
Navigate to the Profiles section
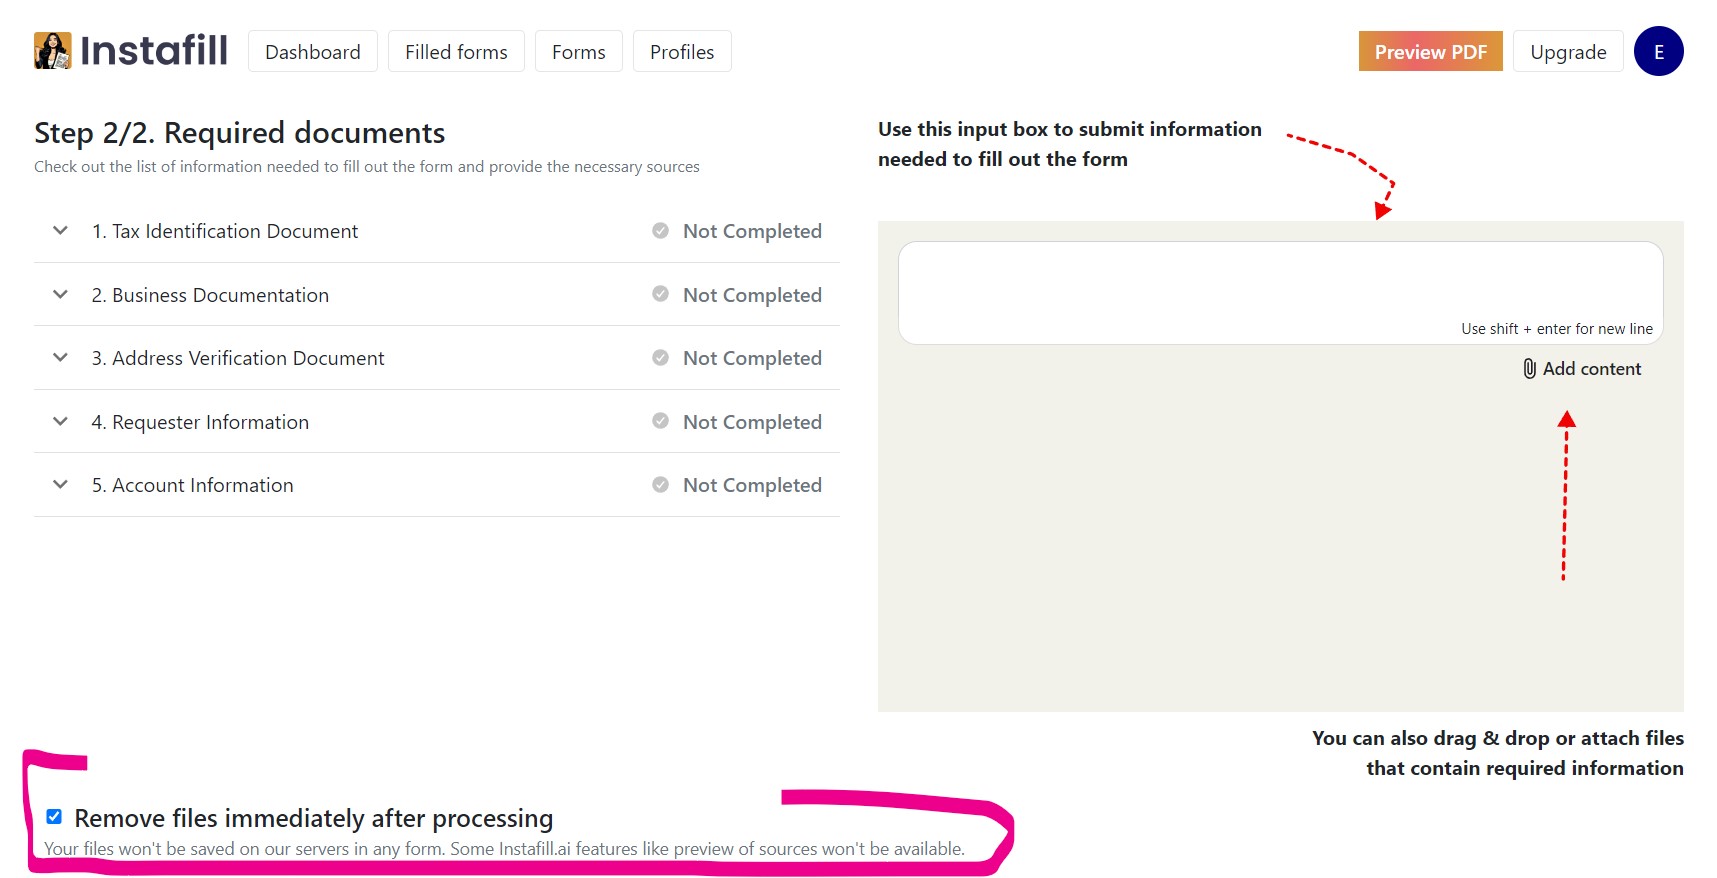[x=682, y=51]
